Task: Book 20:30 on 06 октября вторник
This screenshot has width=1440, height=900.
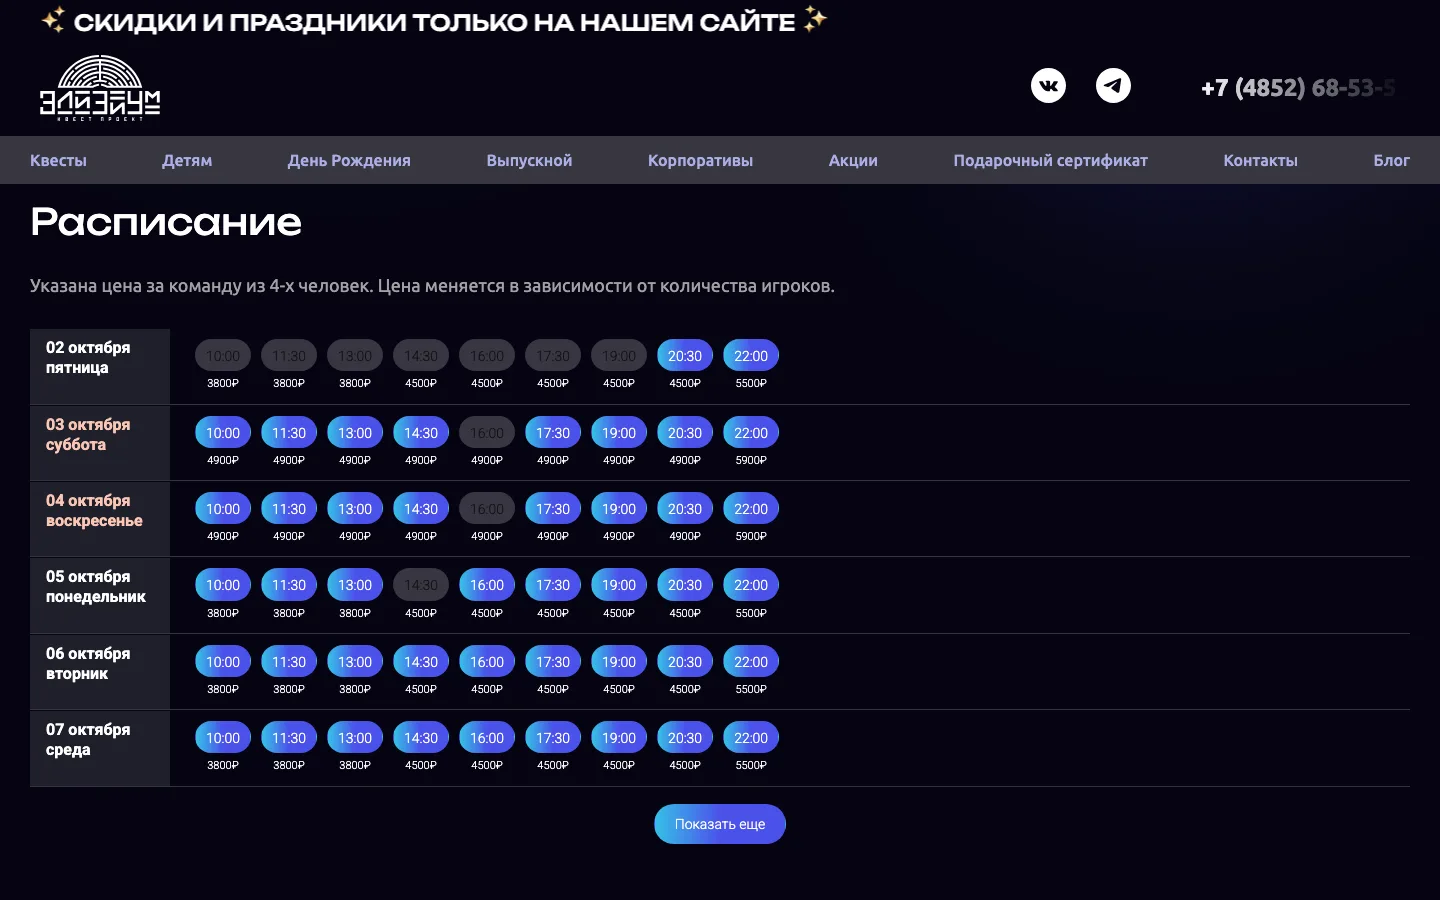Action: pyautogui.click(x=685, y=662)
